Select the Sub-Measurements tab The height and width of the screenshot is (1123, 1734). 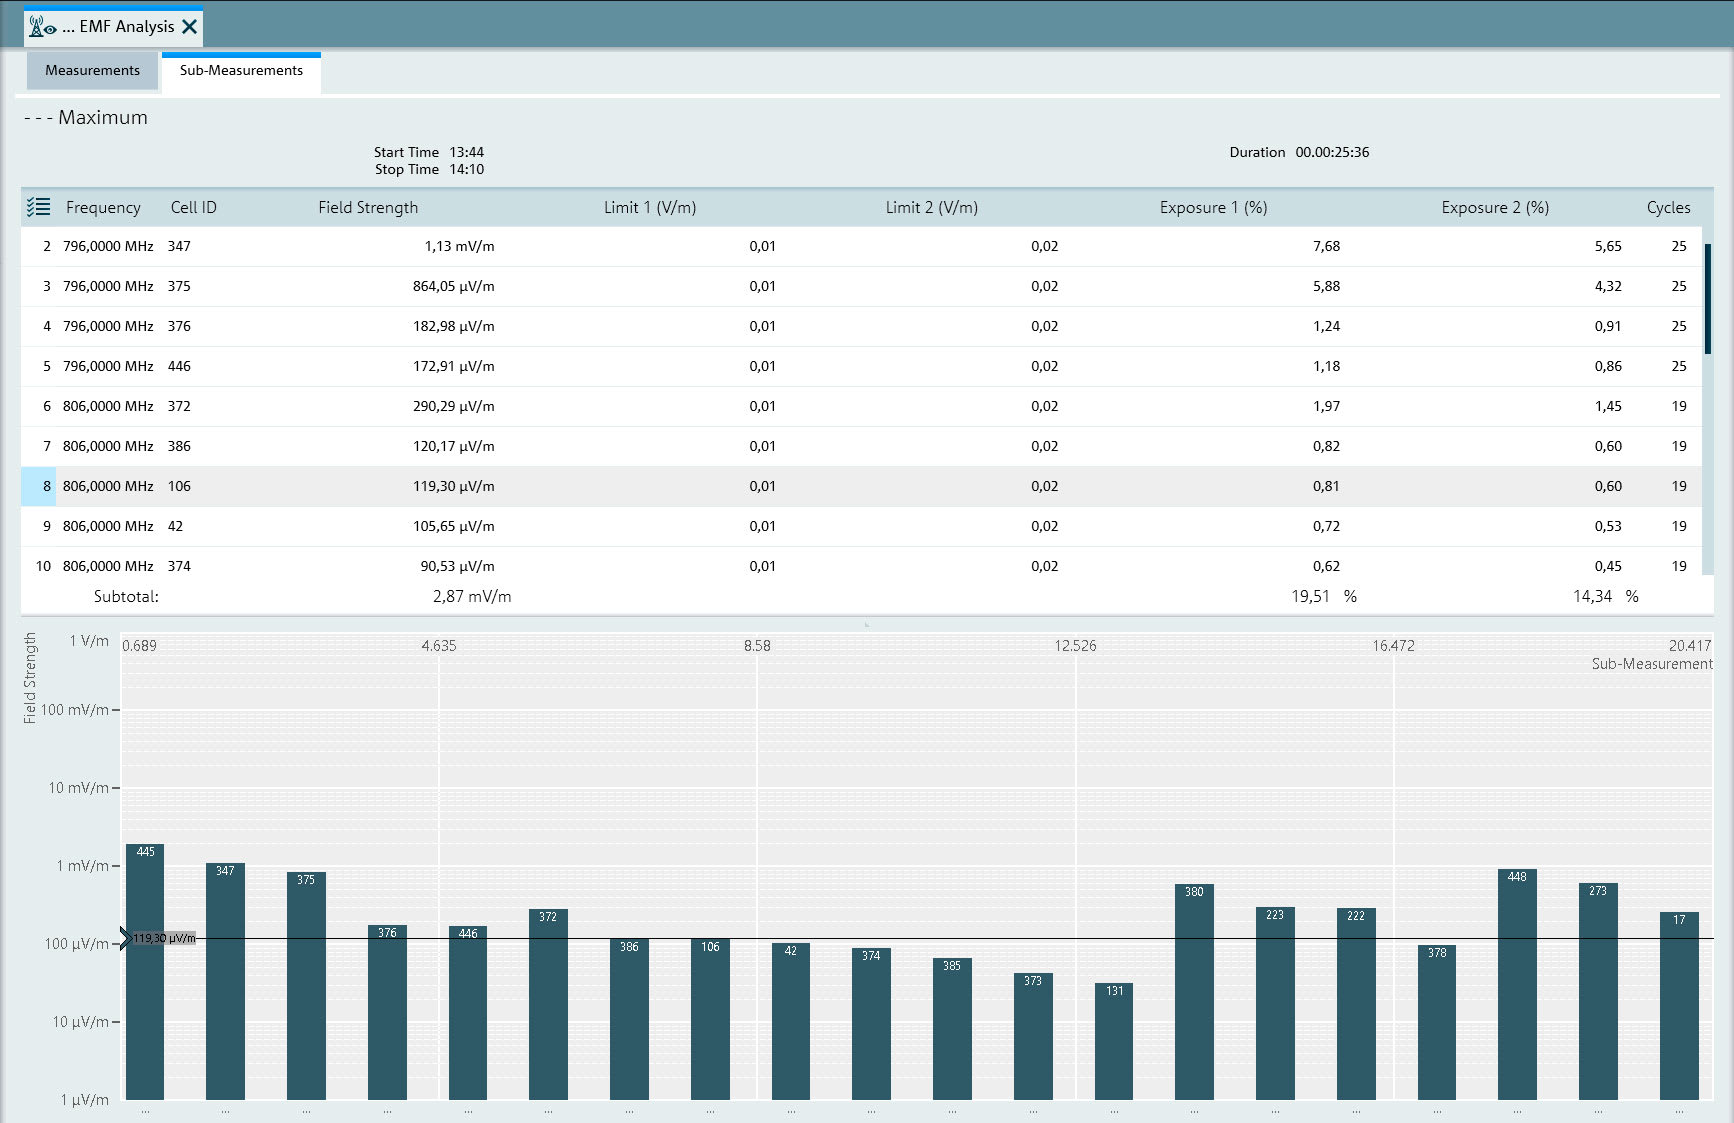tap(240, 70)
